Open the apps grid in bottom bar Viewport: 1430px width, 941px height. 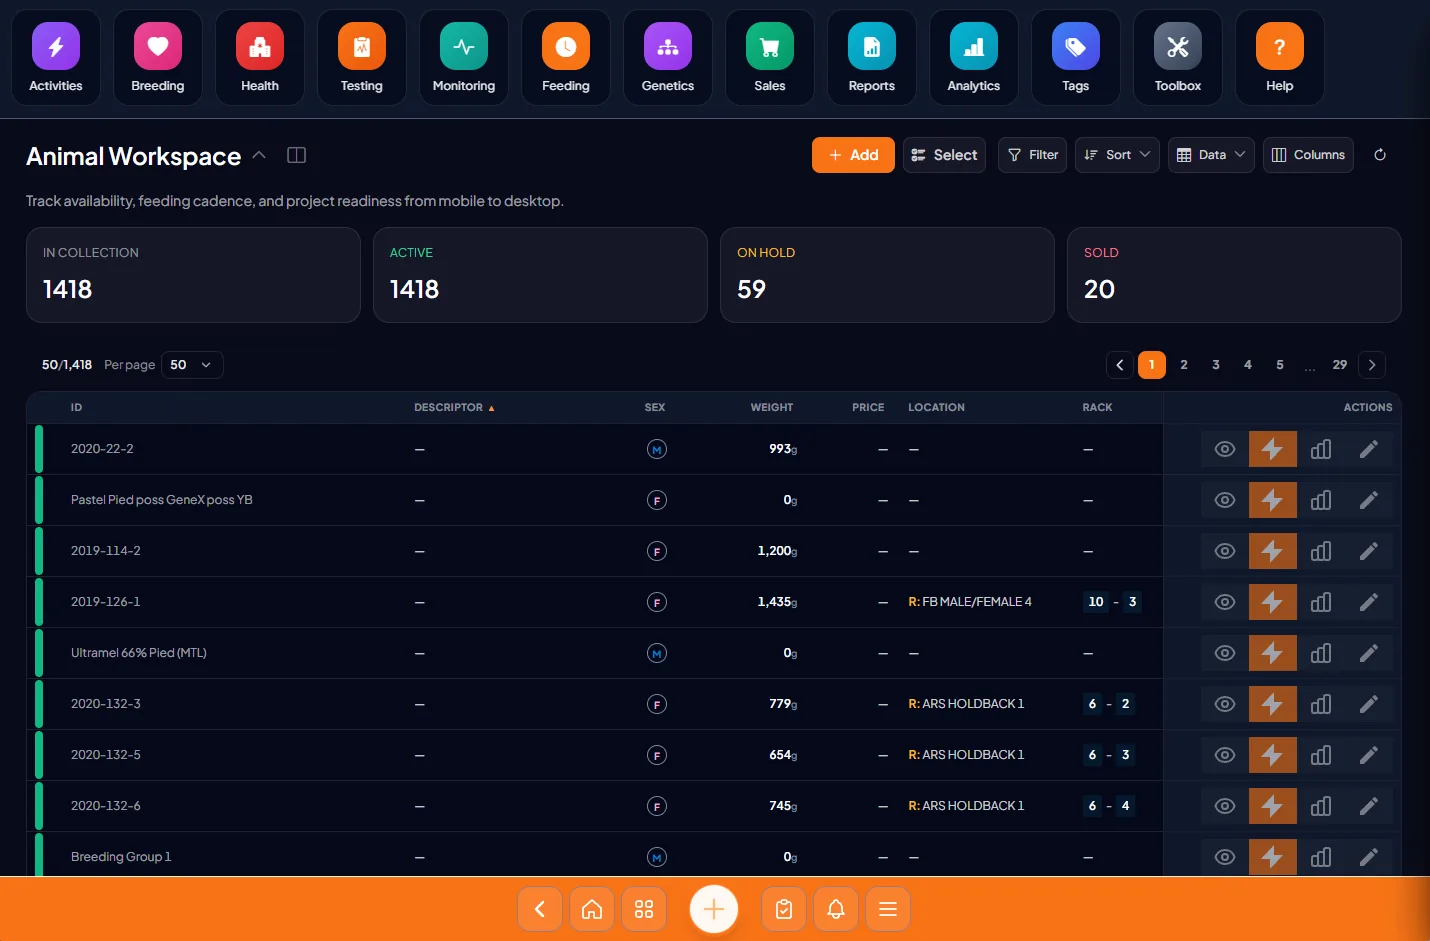pos(644,909)
